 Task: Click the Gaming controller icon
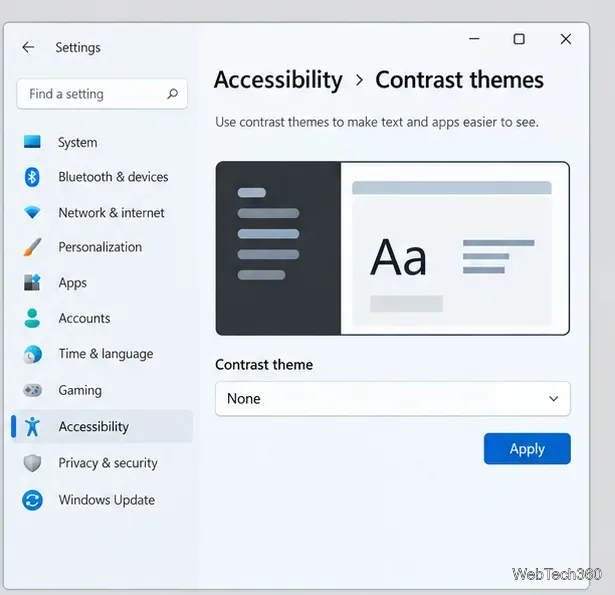coord(32,390)
